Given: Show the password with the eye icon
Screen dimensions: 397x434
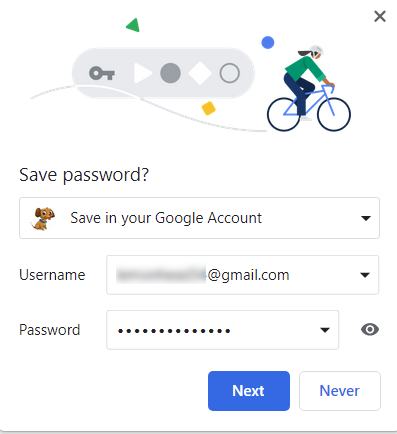Looking at the screenshot, I should (370, 330).
